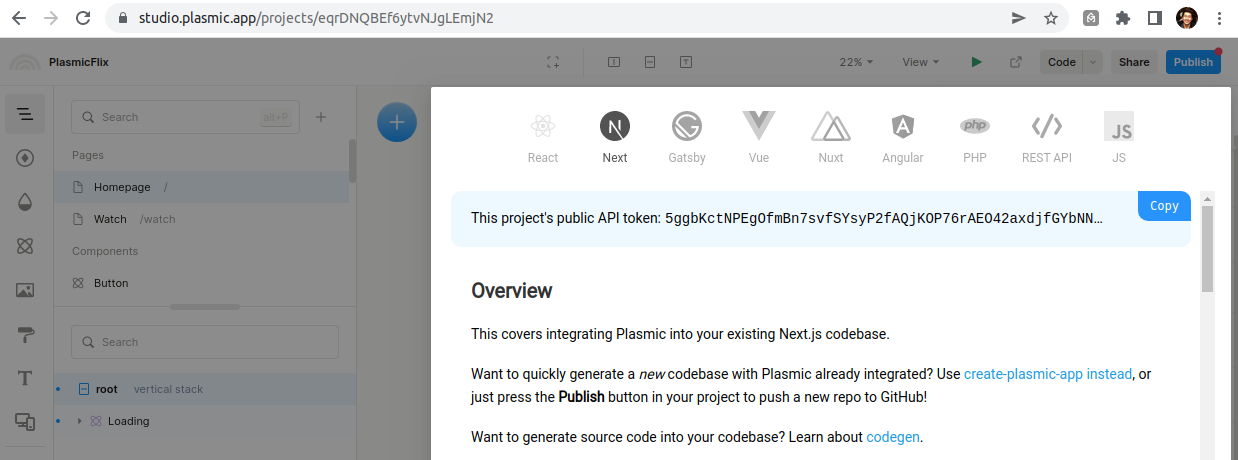Click the insert text block icon
The image size is (1238, 460).
tap(686, 62)
